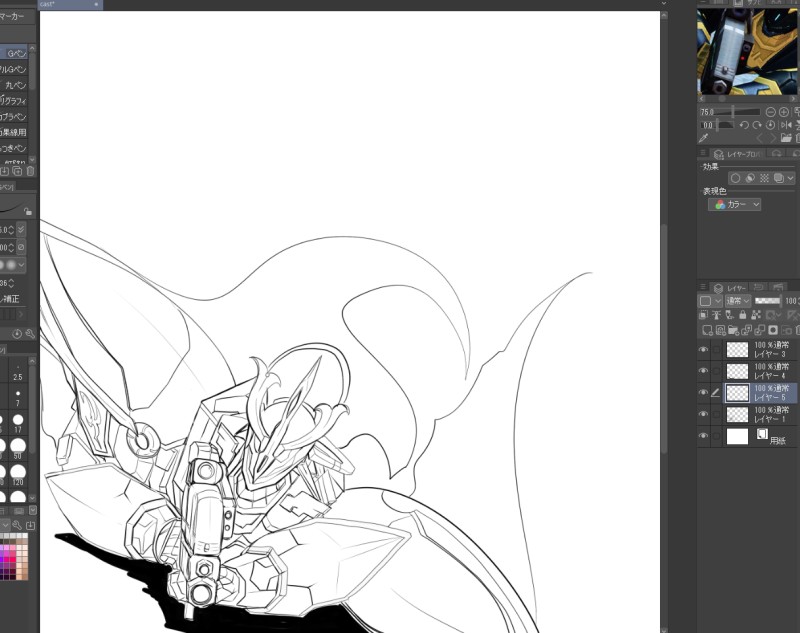The width and height of the screenshot is (800, 633).
Task: Open the tool property wrench settings
Action: point(30,334)
